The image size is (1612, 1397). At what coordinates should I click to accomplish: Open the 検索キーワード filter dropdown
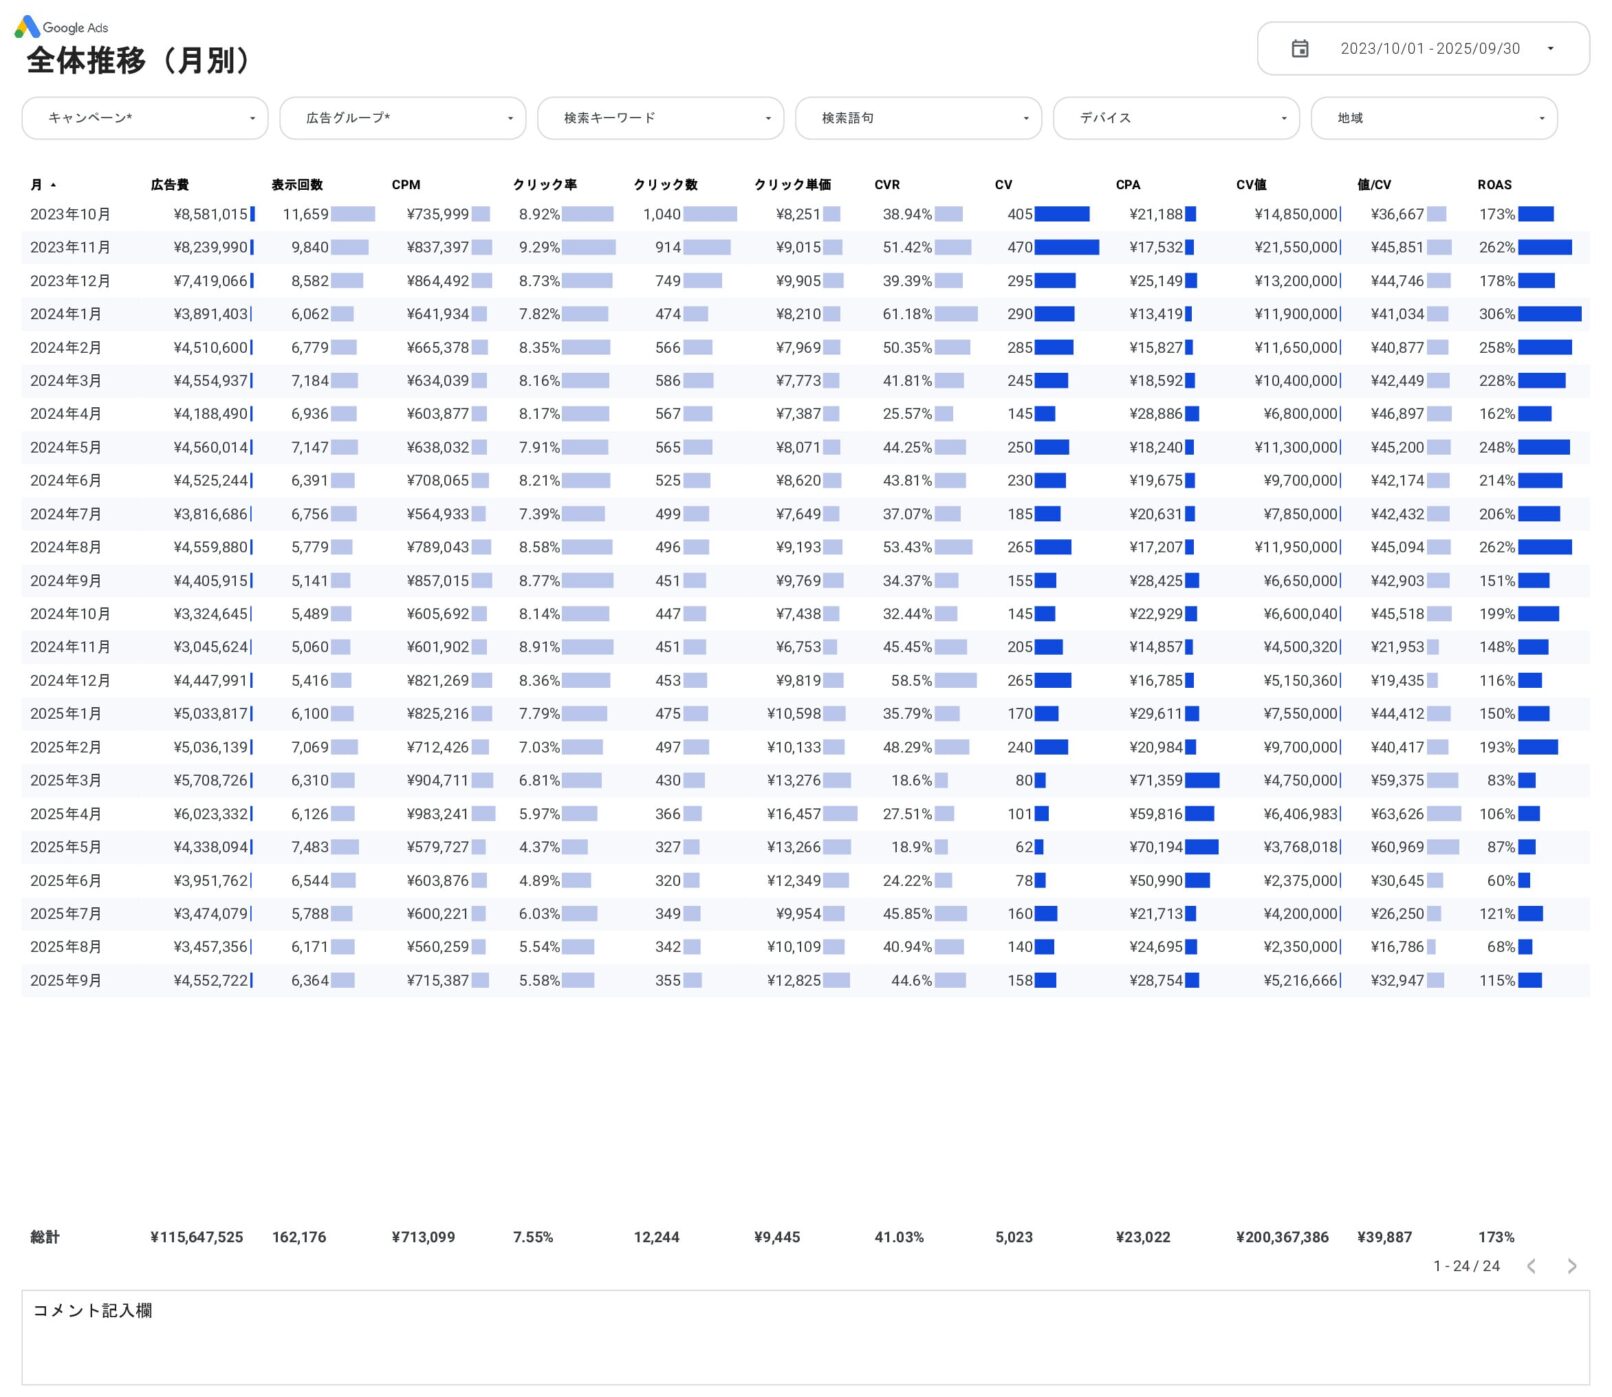coord(660,118)
